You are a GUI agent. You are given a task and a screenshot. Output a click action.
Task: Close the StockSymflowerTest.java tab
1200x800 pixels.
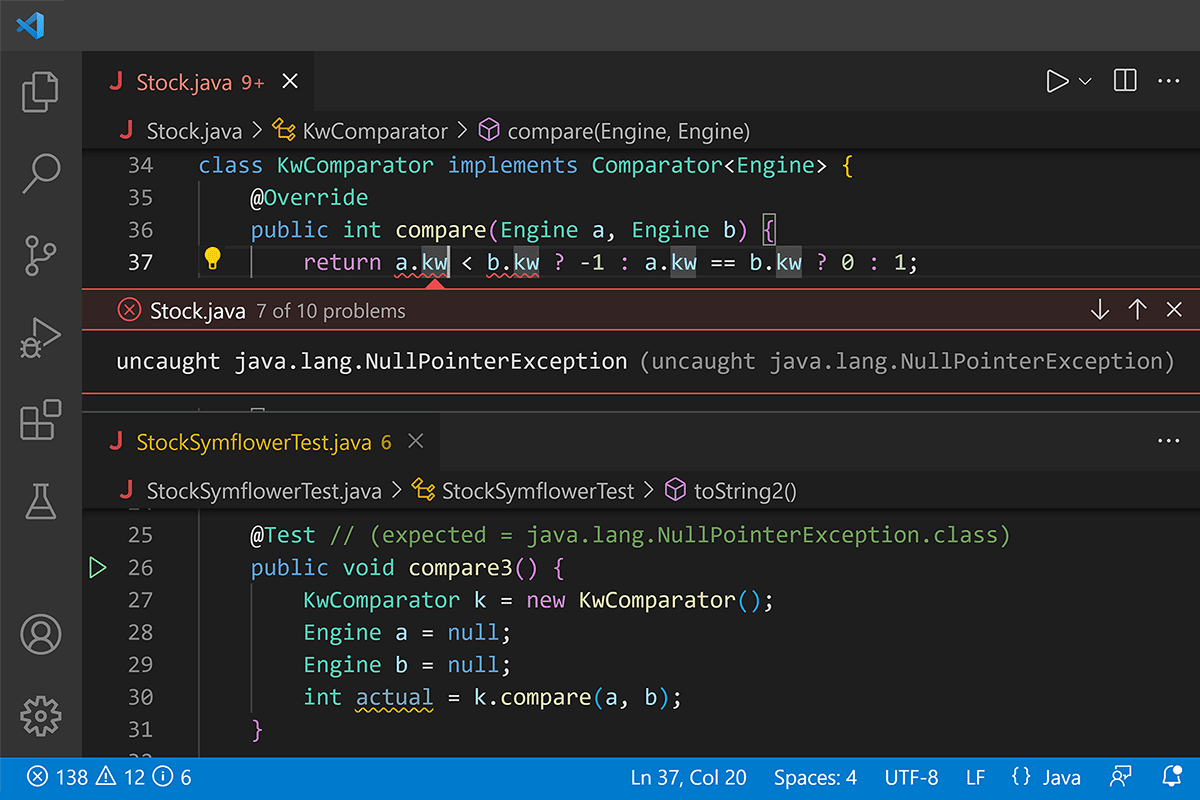416,441
